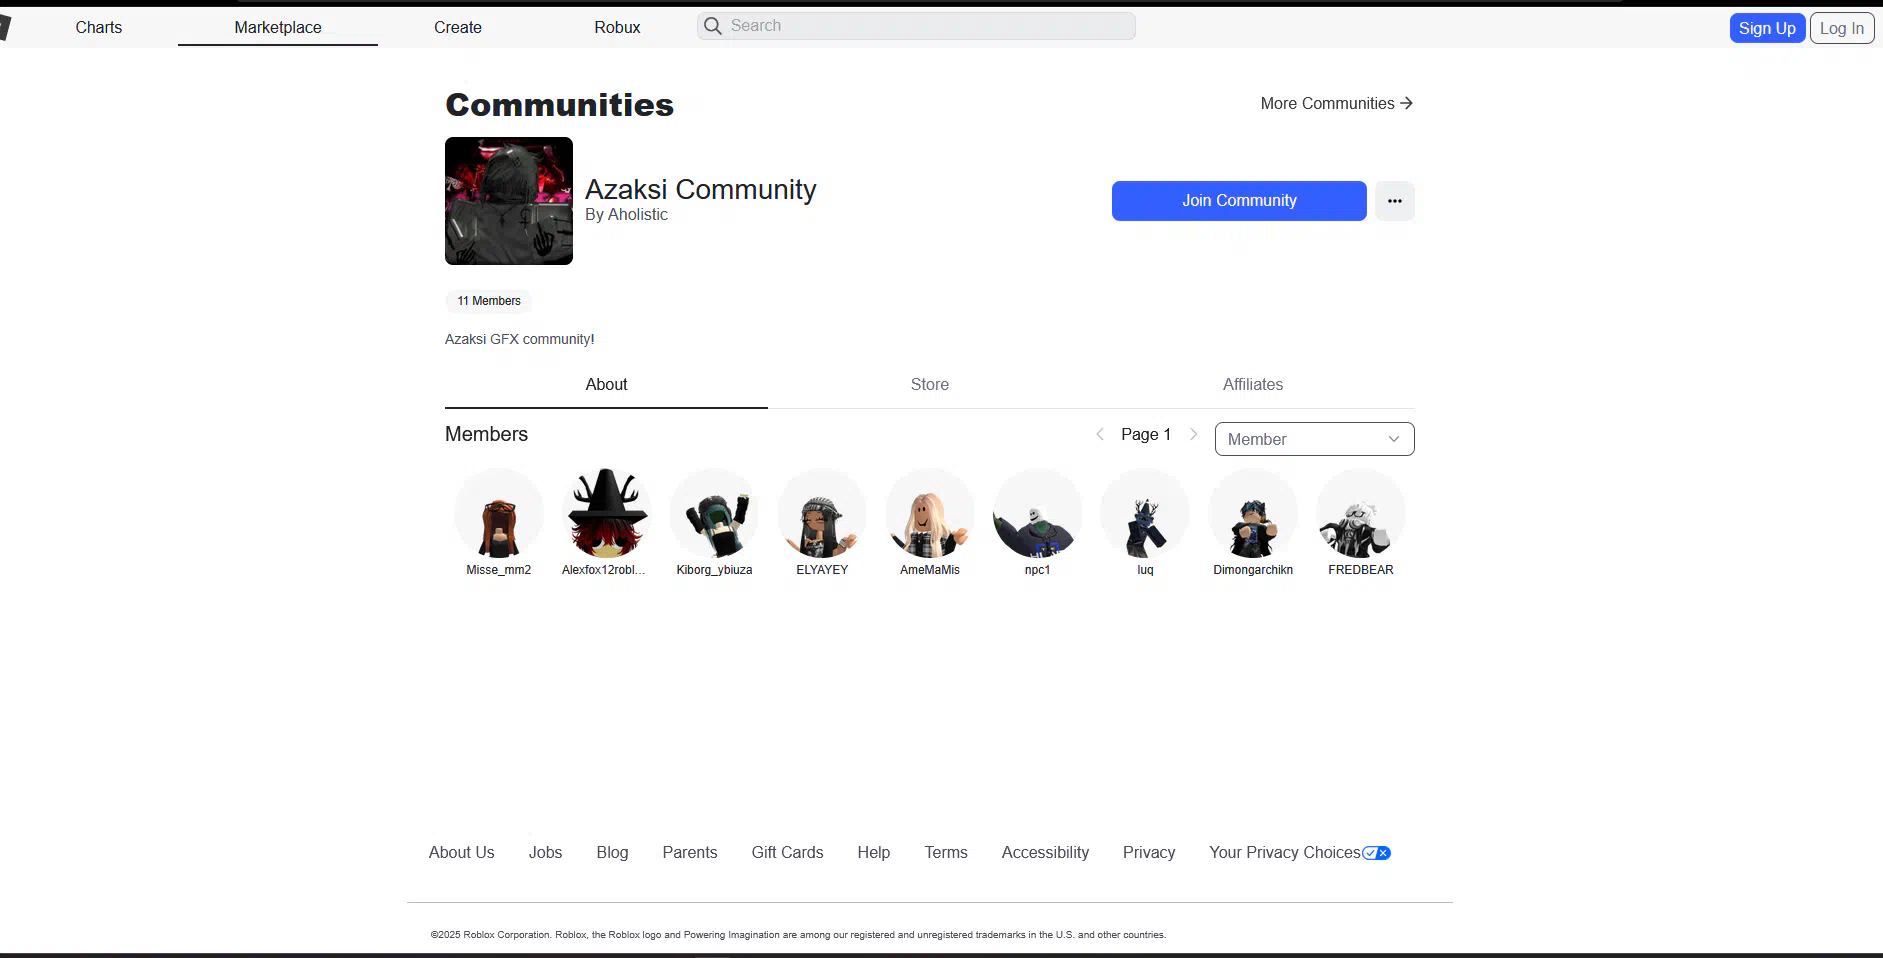Screen dimensions: 1883x958
Task: Select Kiborg_ybiuza member avatar
Action: [714, 514]
